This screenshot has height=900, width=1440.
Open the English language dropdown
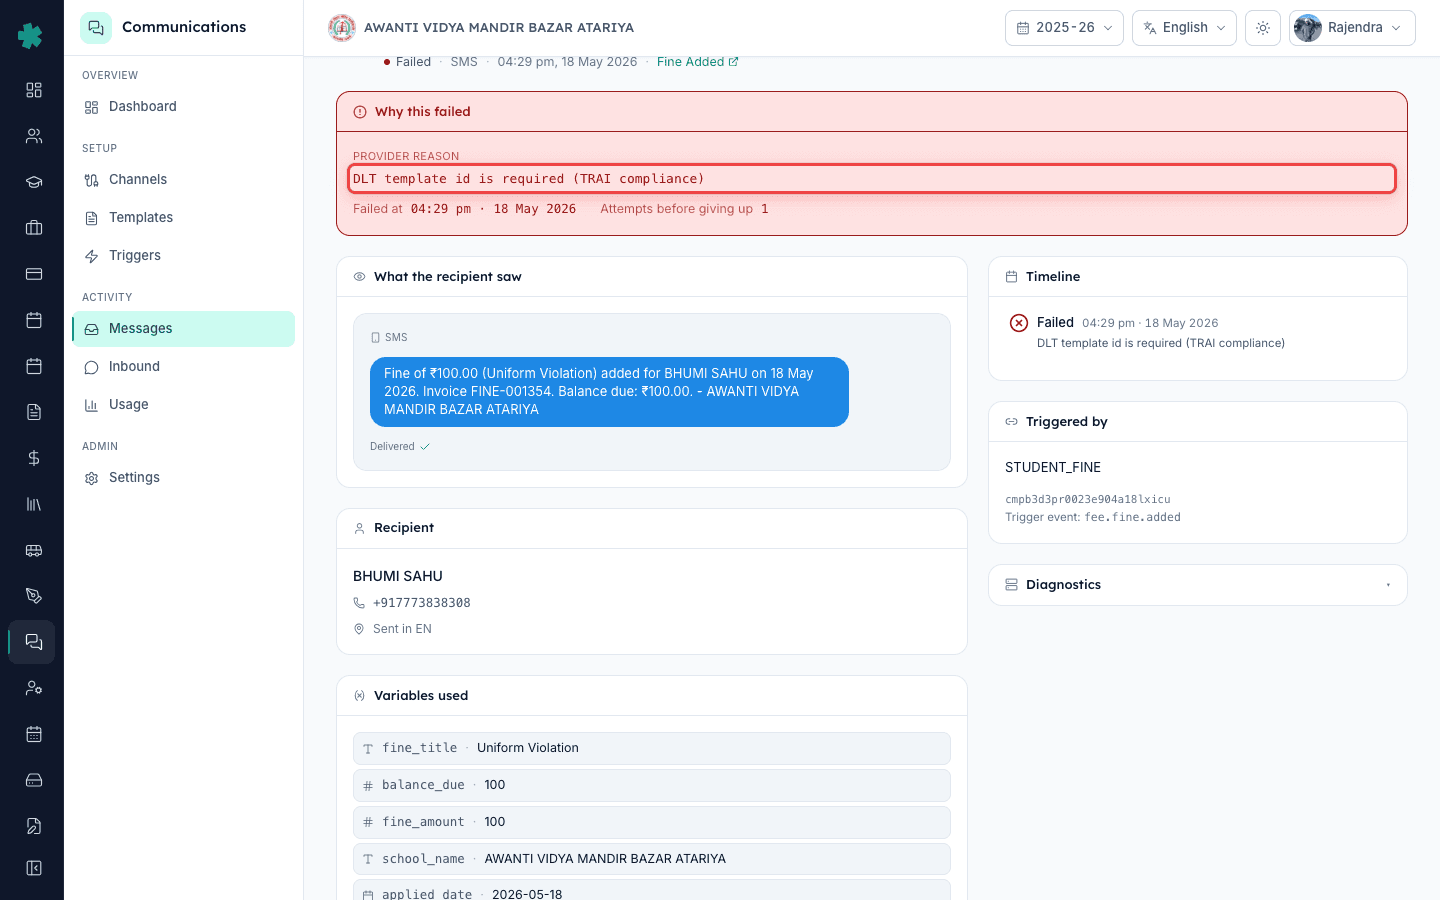(x=1184, y=28)
